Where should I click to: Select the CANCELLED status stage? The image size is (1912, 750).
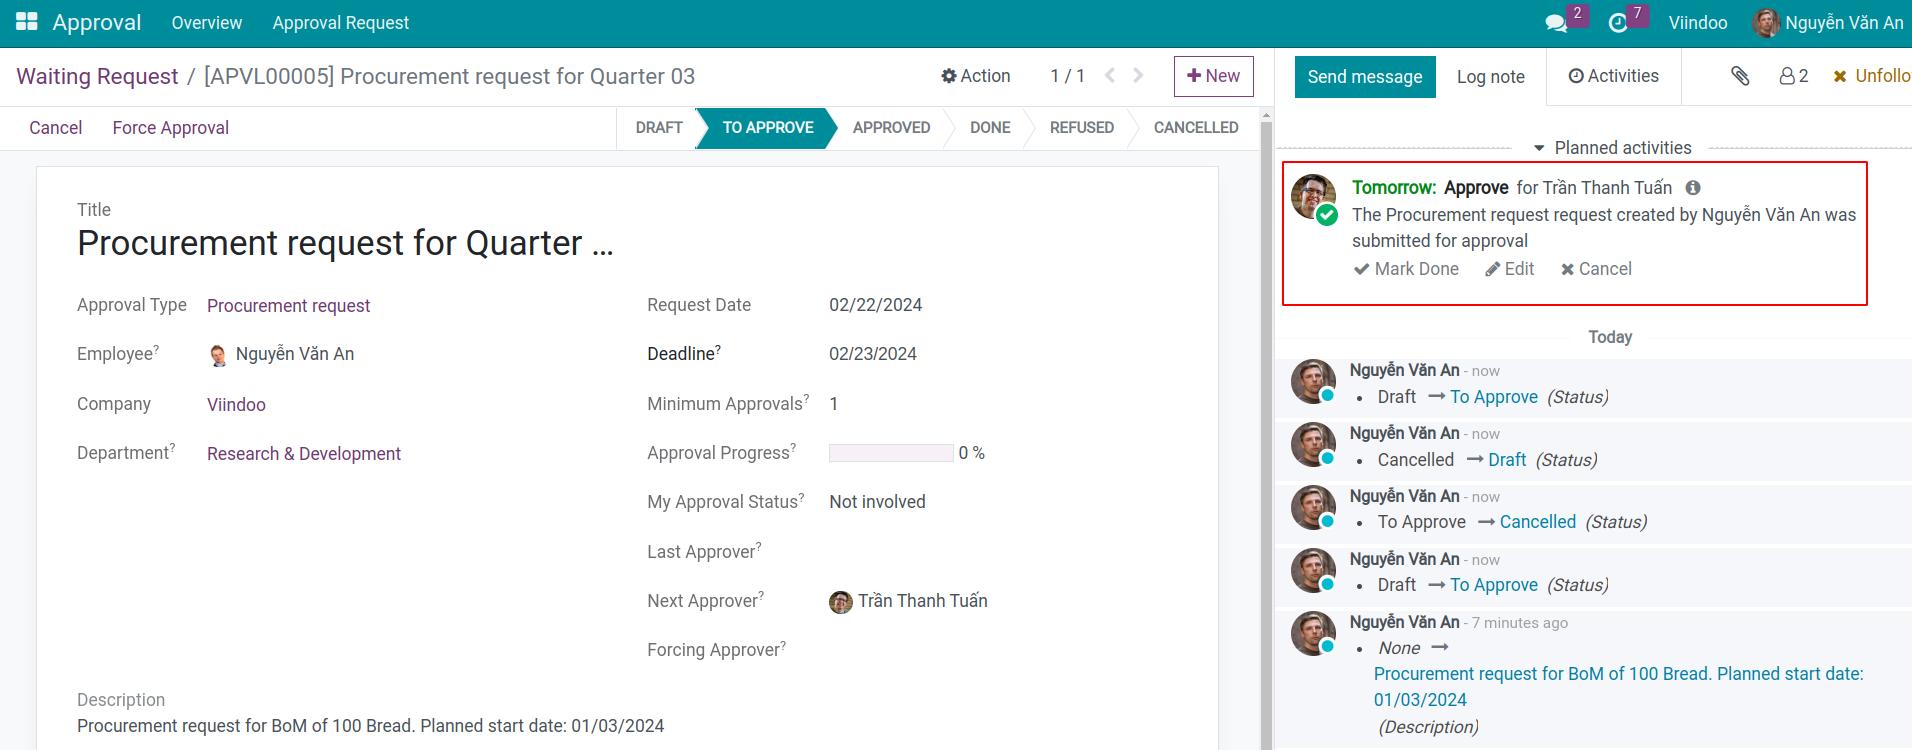coord(1196,128)
